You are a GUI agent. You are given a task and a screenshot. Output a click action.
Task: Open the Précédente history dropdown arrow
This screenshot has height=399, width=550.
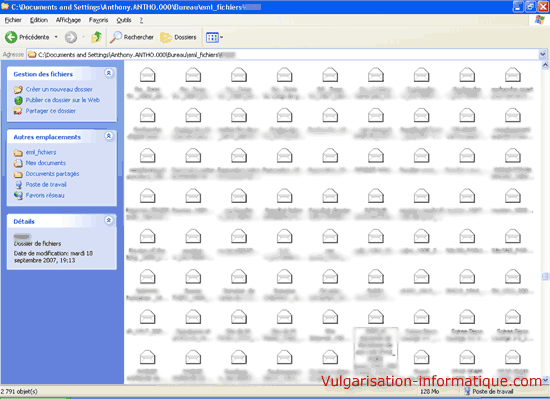click(x=56, y=37)
